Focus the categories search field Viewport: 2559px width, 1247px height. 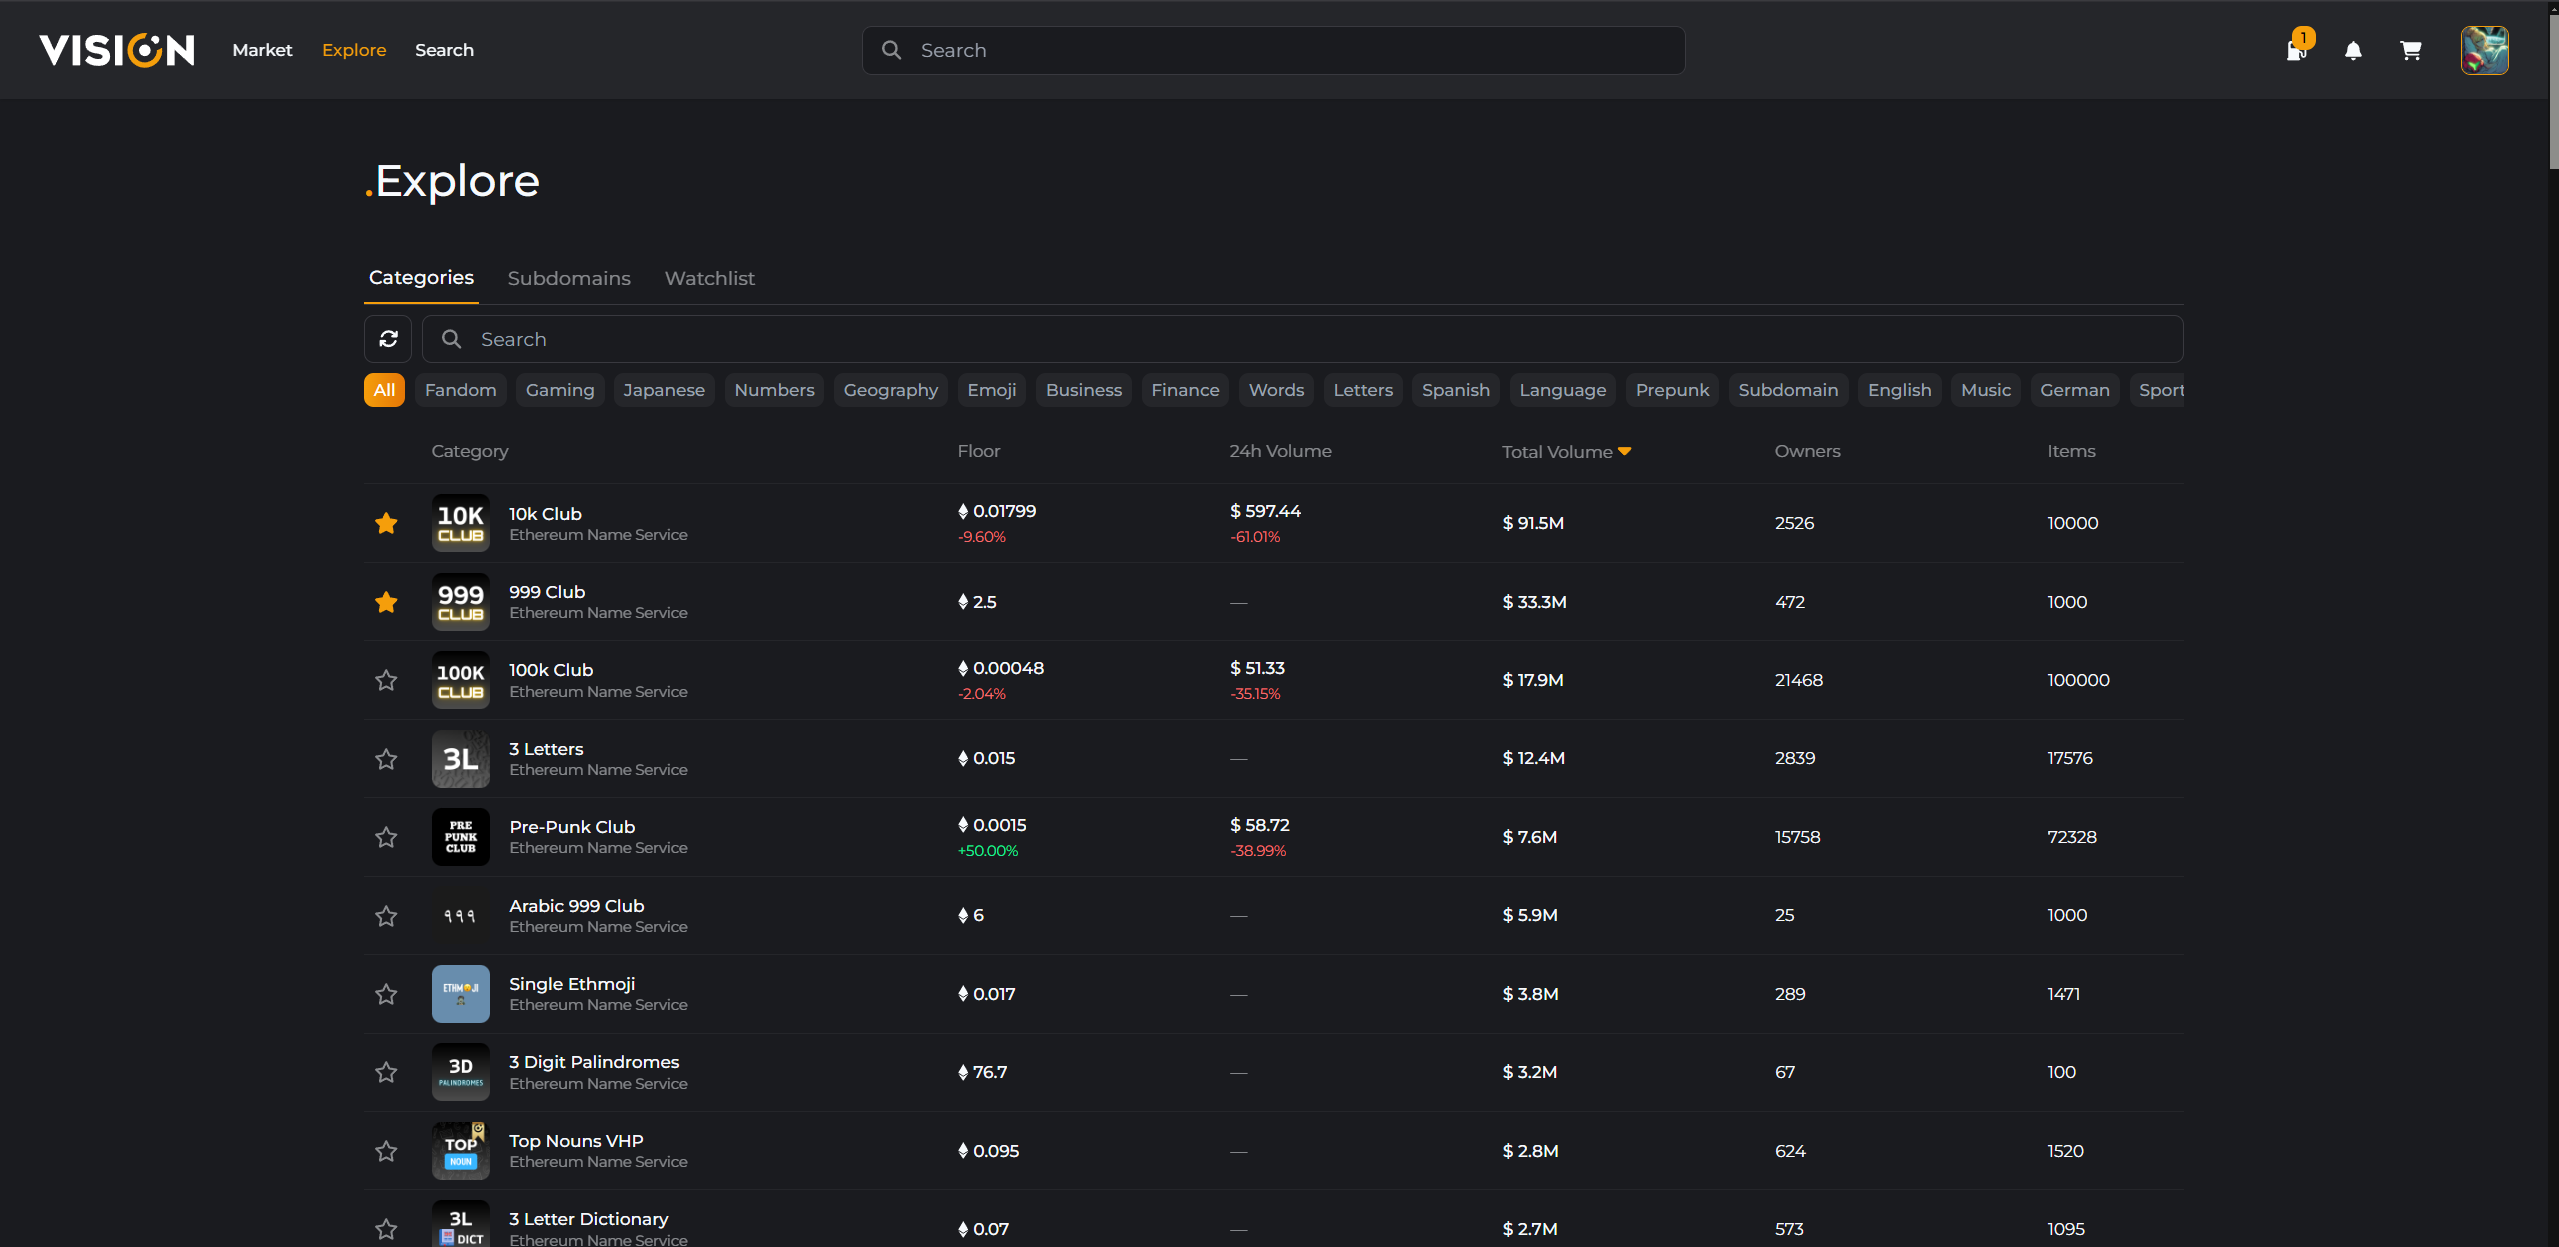(x=1302, y=339)
